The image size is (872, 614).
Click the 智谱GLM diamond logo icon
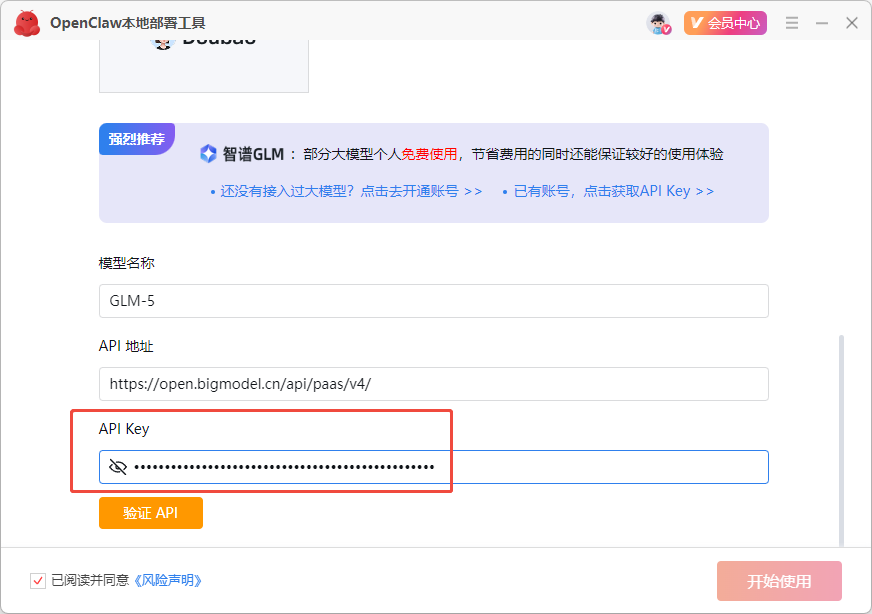coord(207,153)
